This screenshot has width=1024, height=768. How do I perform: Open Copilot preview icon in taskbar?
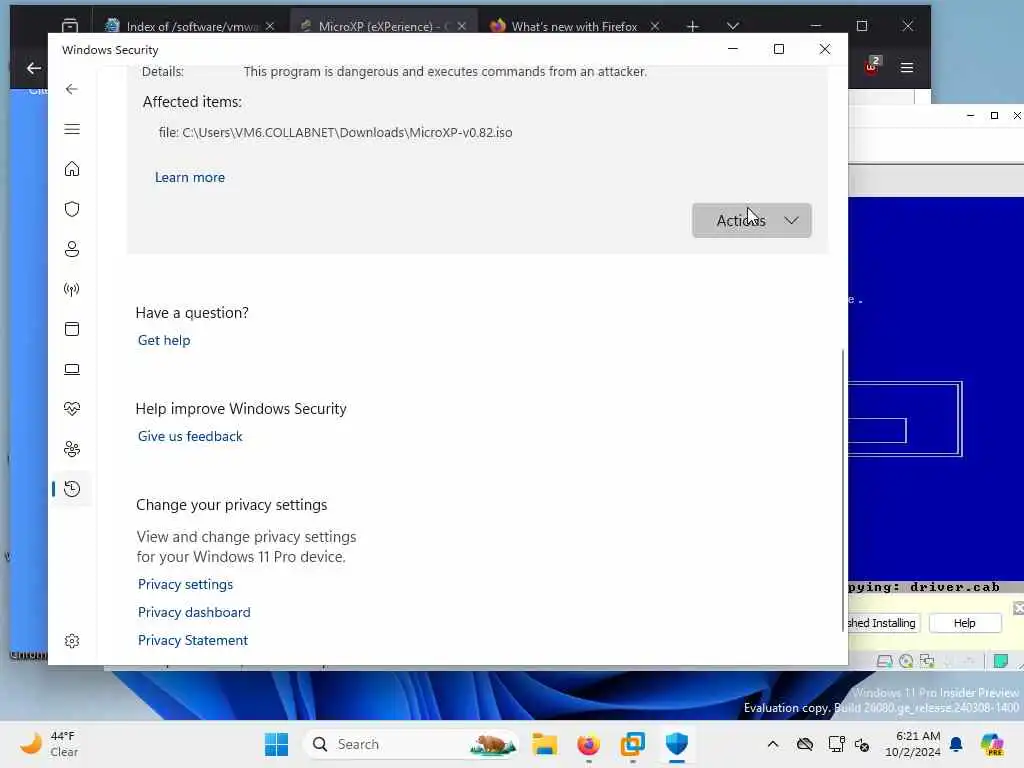coord(992,744)
